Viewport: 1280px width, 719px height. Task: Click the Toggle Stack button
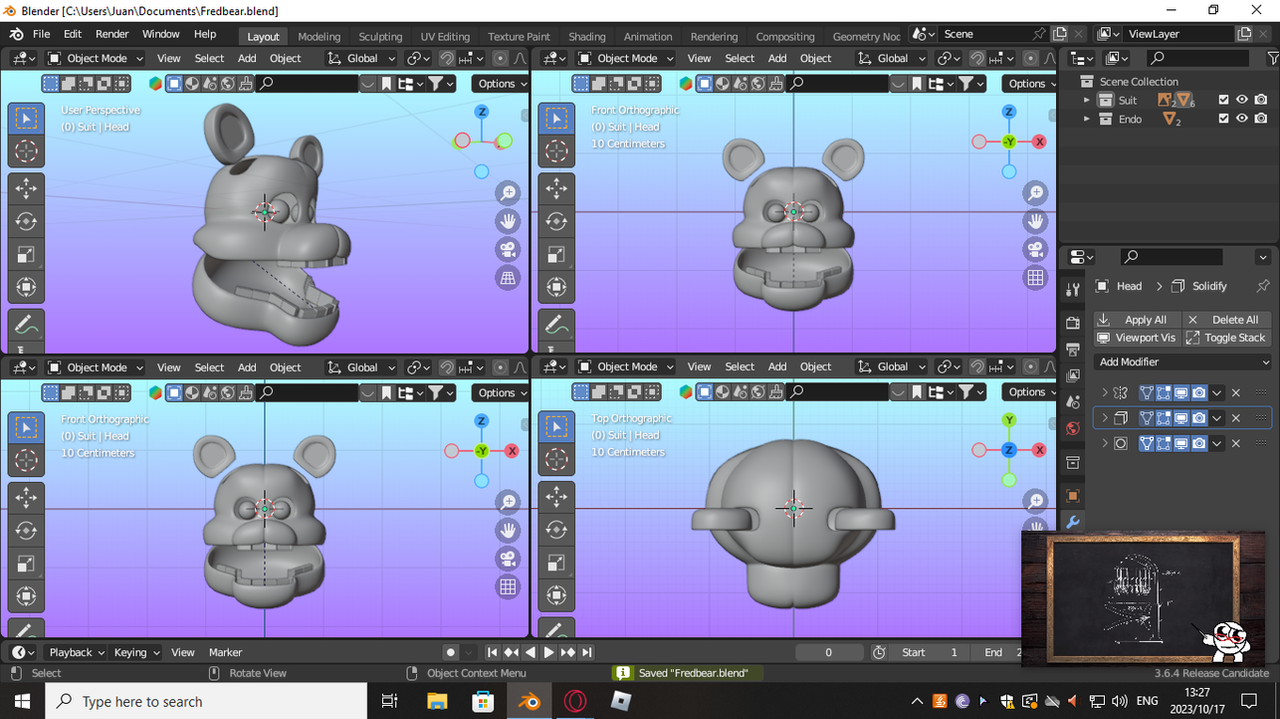pos(1227,338)
